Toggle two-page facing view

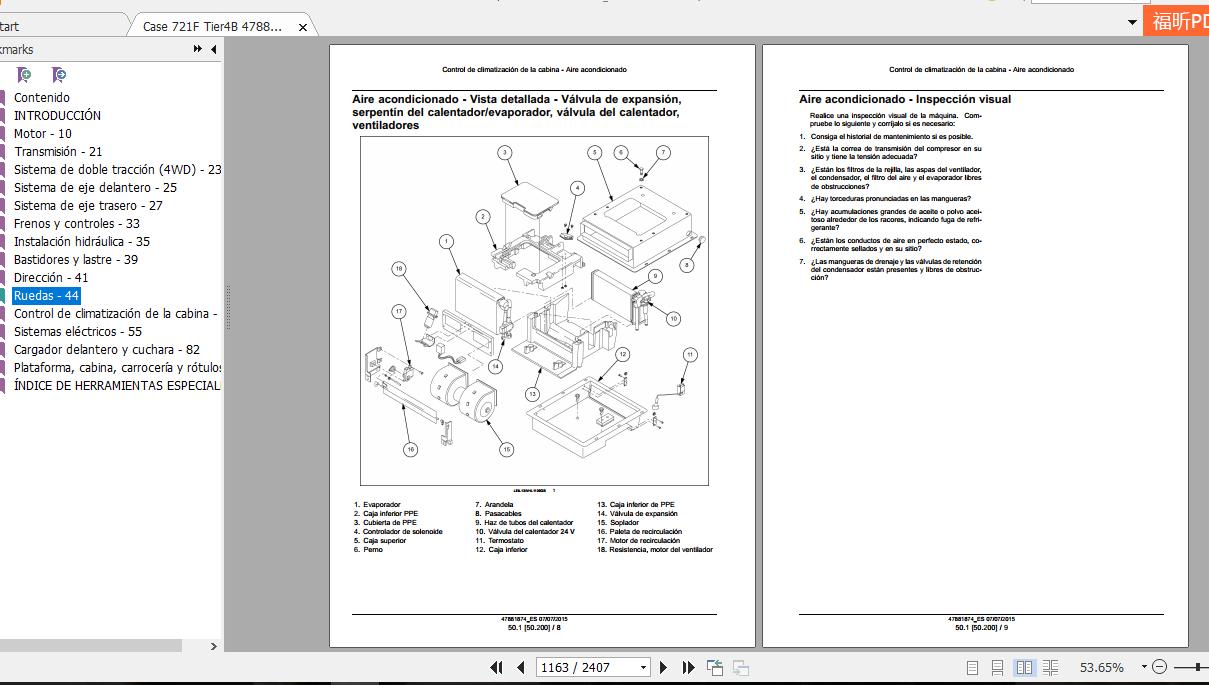pos(1024,667)
